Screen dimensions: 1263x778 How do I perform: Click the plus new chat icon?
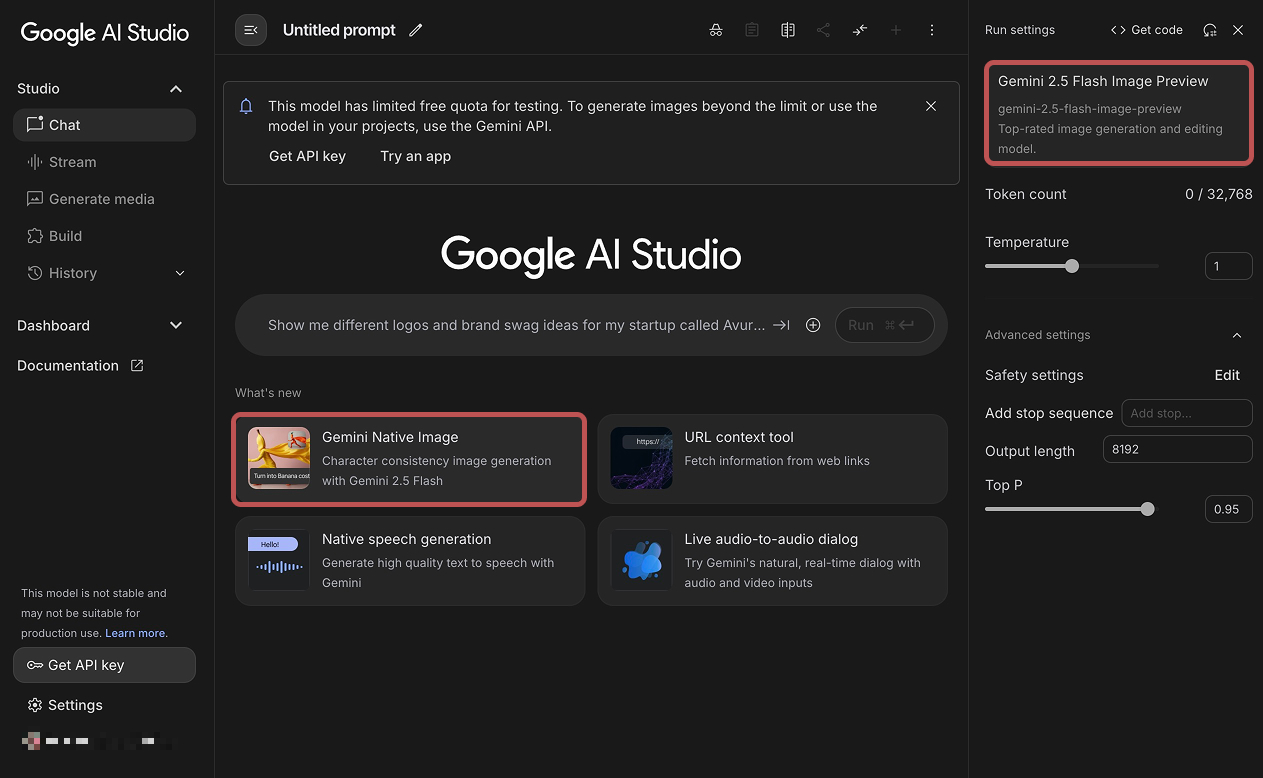[896, 30]
